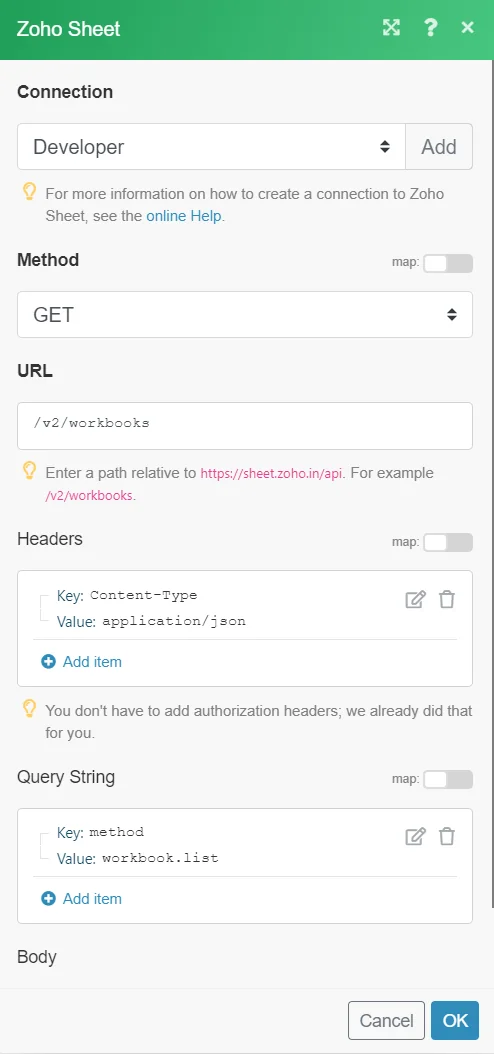The width and height of the screenshot is (494, 1054).
Task: Open the GET method dropdown
Action: [245, 315]
